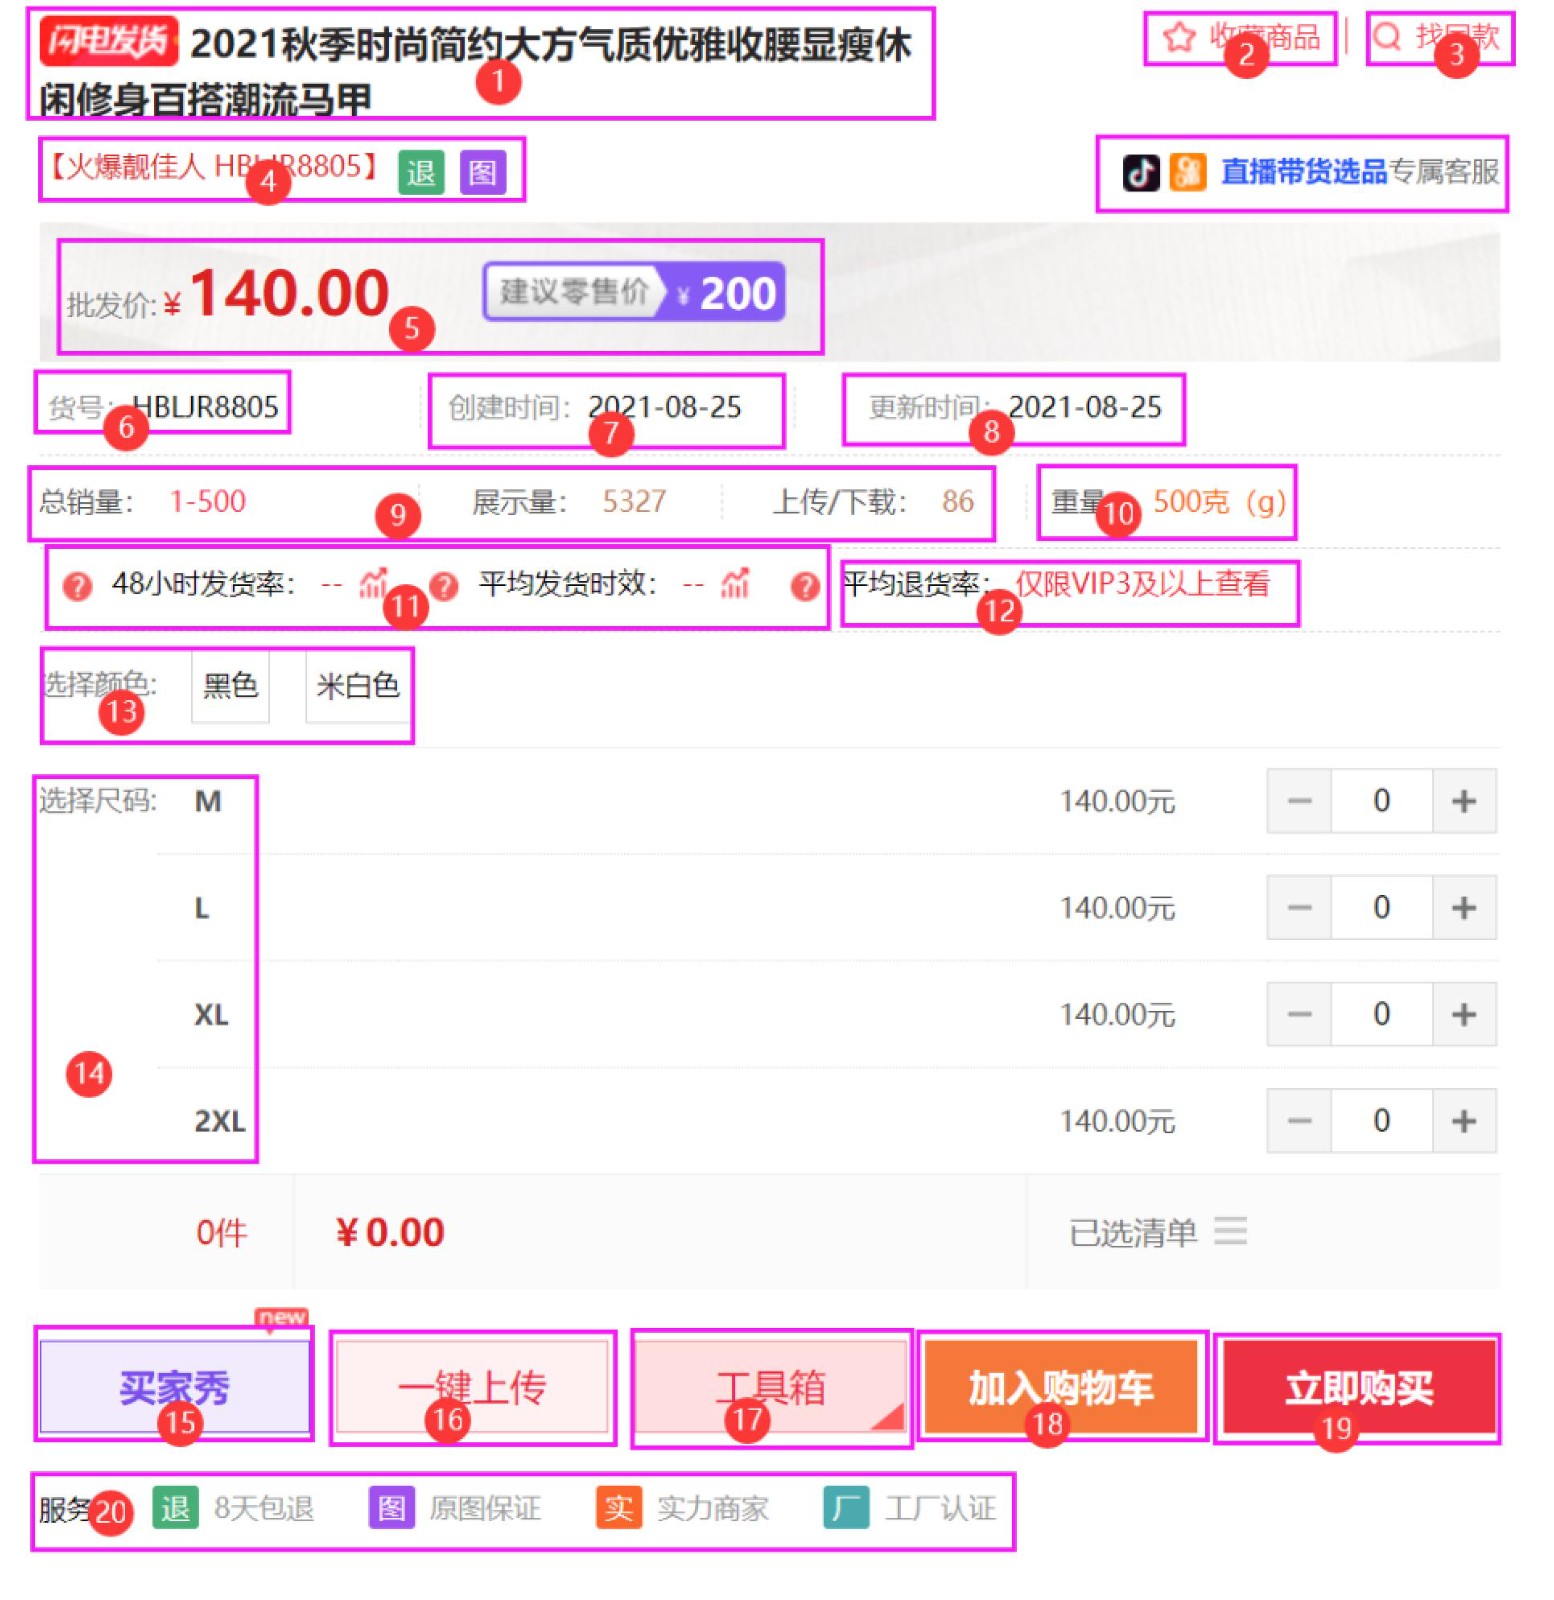Select the 米白色 color option
Screen dimensions: 1554x1600
358,686
